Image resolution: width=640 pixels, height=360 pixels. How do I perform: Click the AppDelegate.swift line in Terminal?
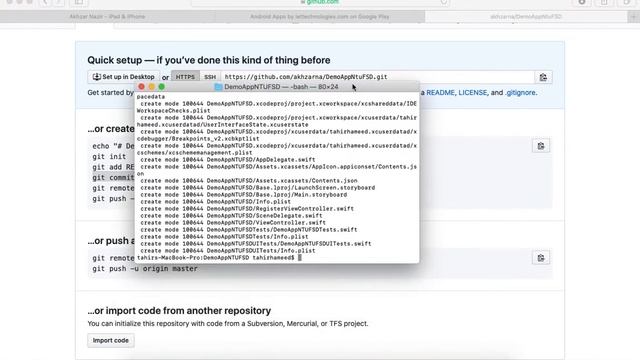pos(228,160)
